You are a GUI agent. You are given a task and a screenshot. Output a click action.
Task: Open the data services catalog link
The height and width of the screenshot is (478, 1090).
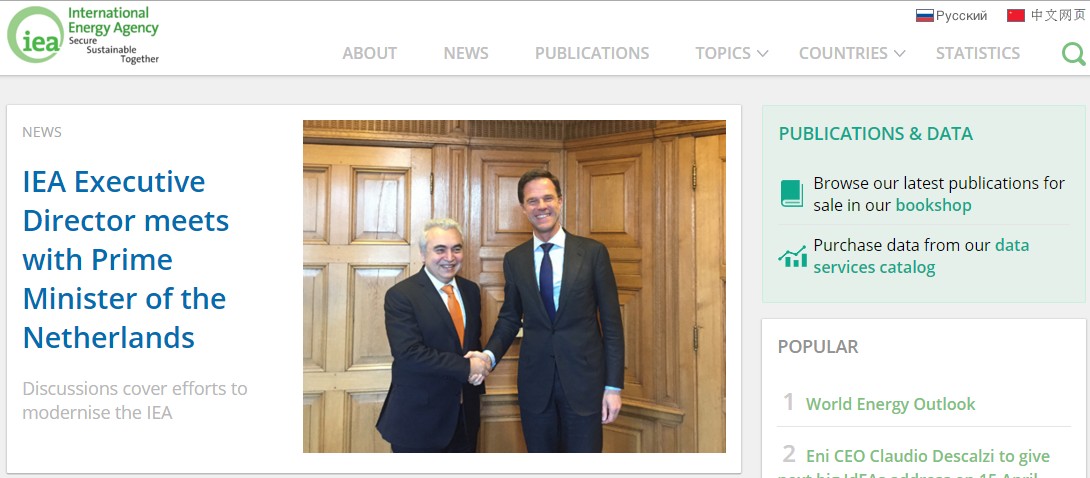(x=922, y=256)
